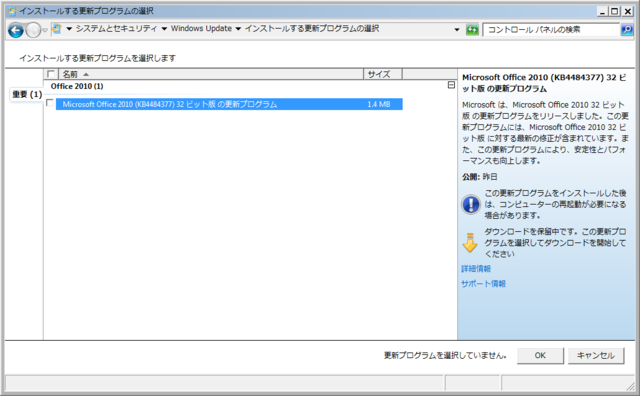Toggle the select-all checkbox in header
The image size is (640, 396).
pos(51,74)
